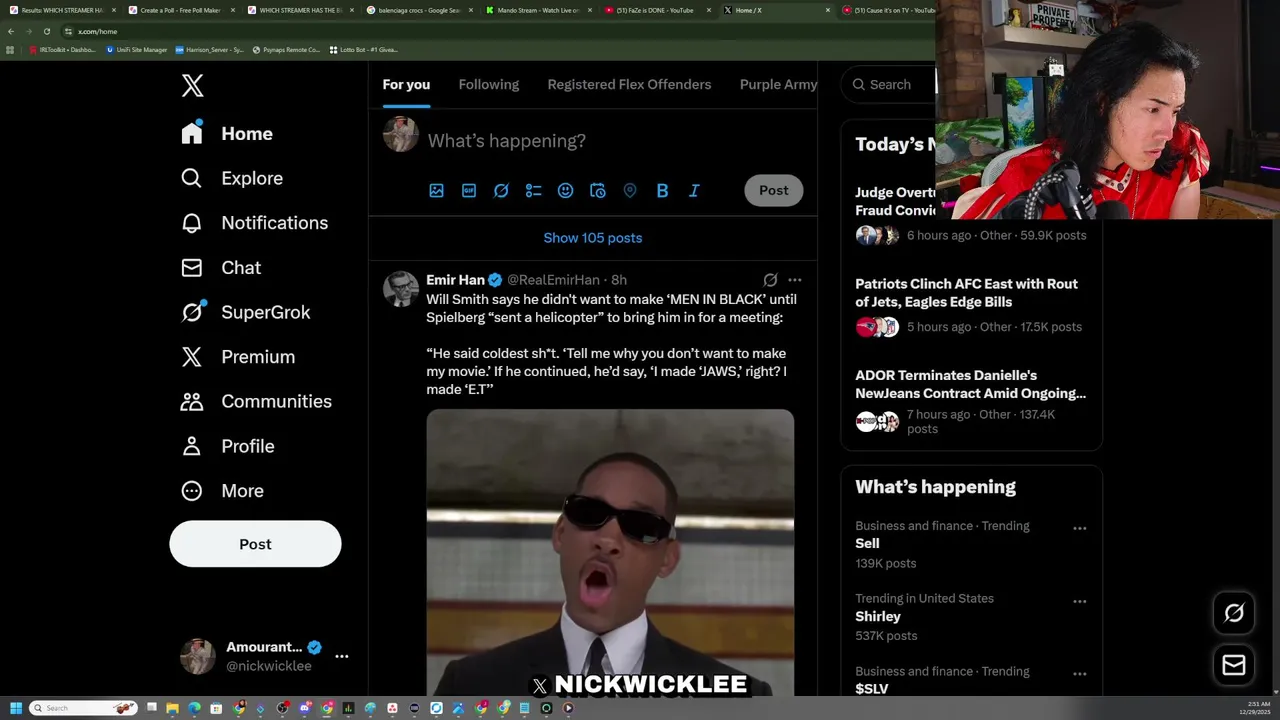Screen dimensions: 1280x720
Task: Open Notifications in the sidebar
Action: tap(254, 223)
